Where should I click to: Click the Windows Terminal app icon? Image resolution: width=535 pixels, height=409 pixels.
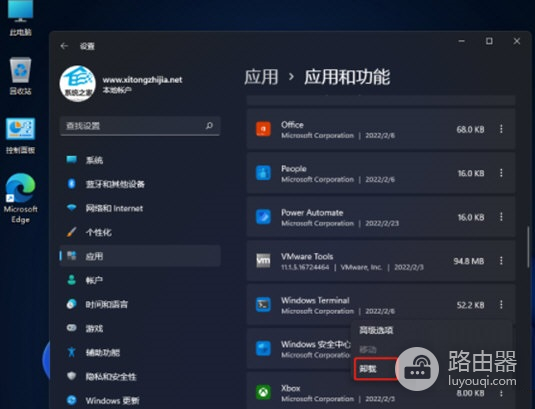[263, 305]
